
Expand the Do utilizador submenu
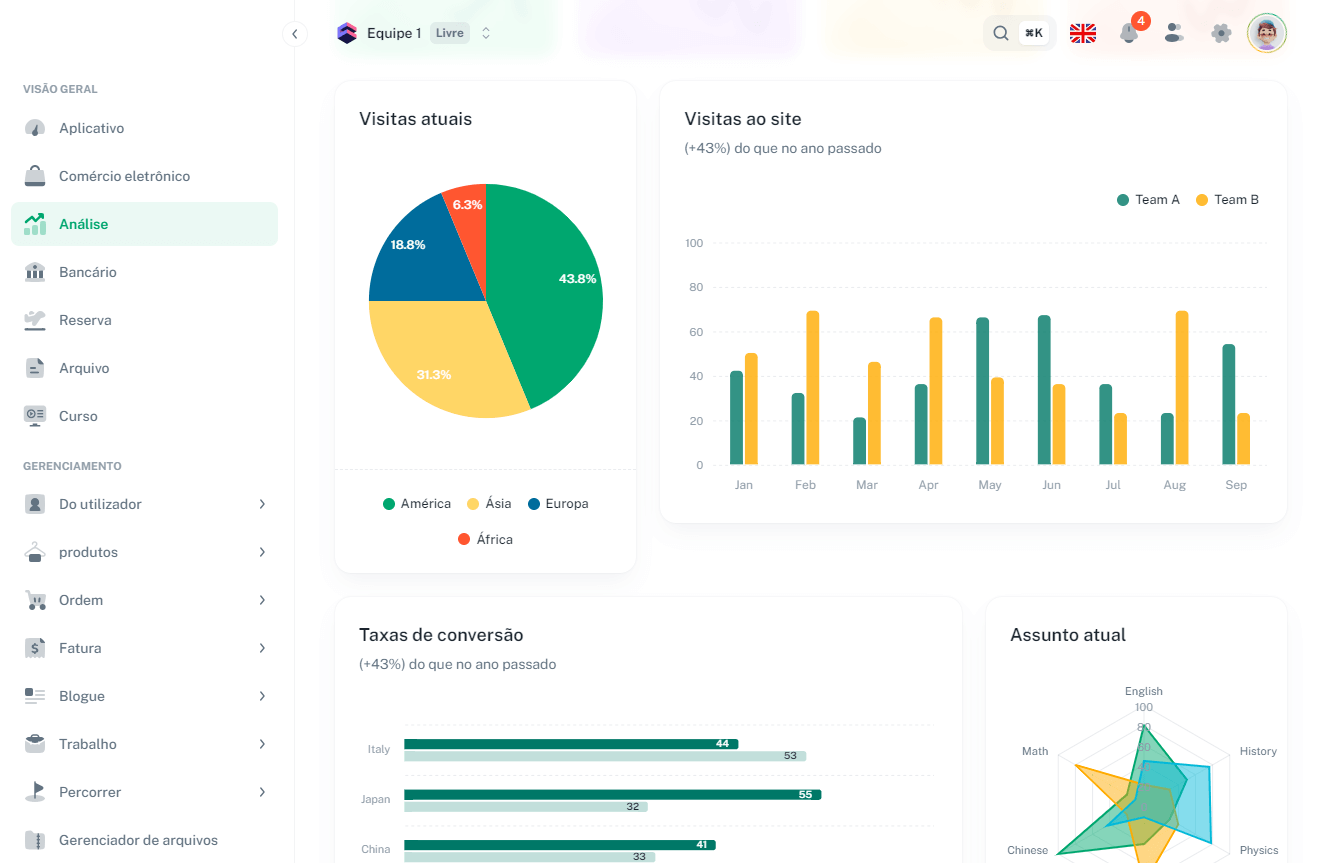[262, 504]
